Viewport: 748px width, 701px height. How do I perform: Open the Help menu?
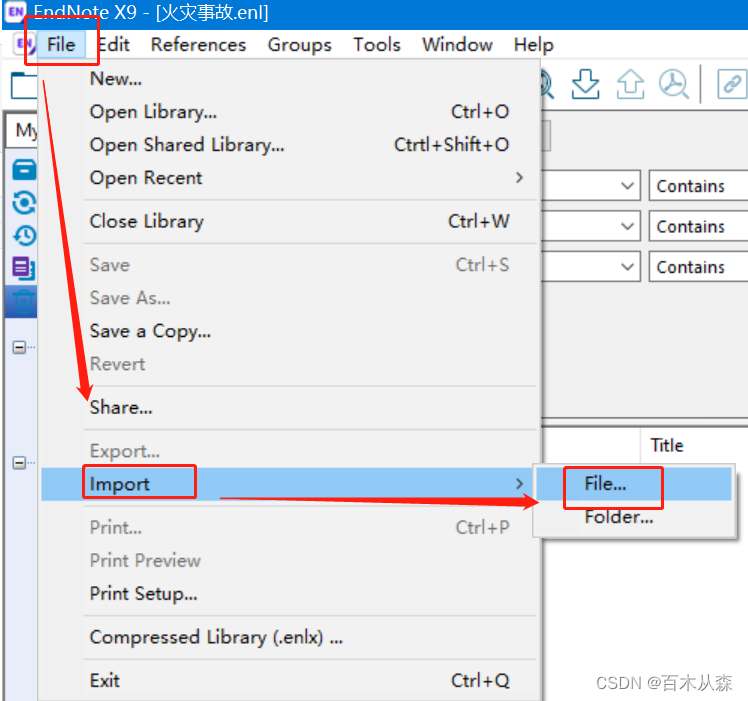coord(533,45)
